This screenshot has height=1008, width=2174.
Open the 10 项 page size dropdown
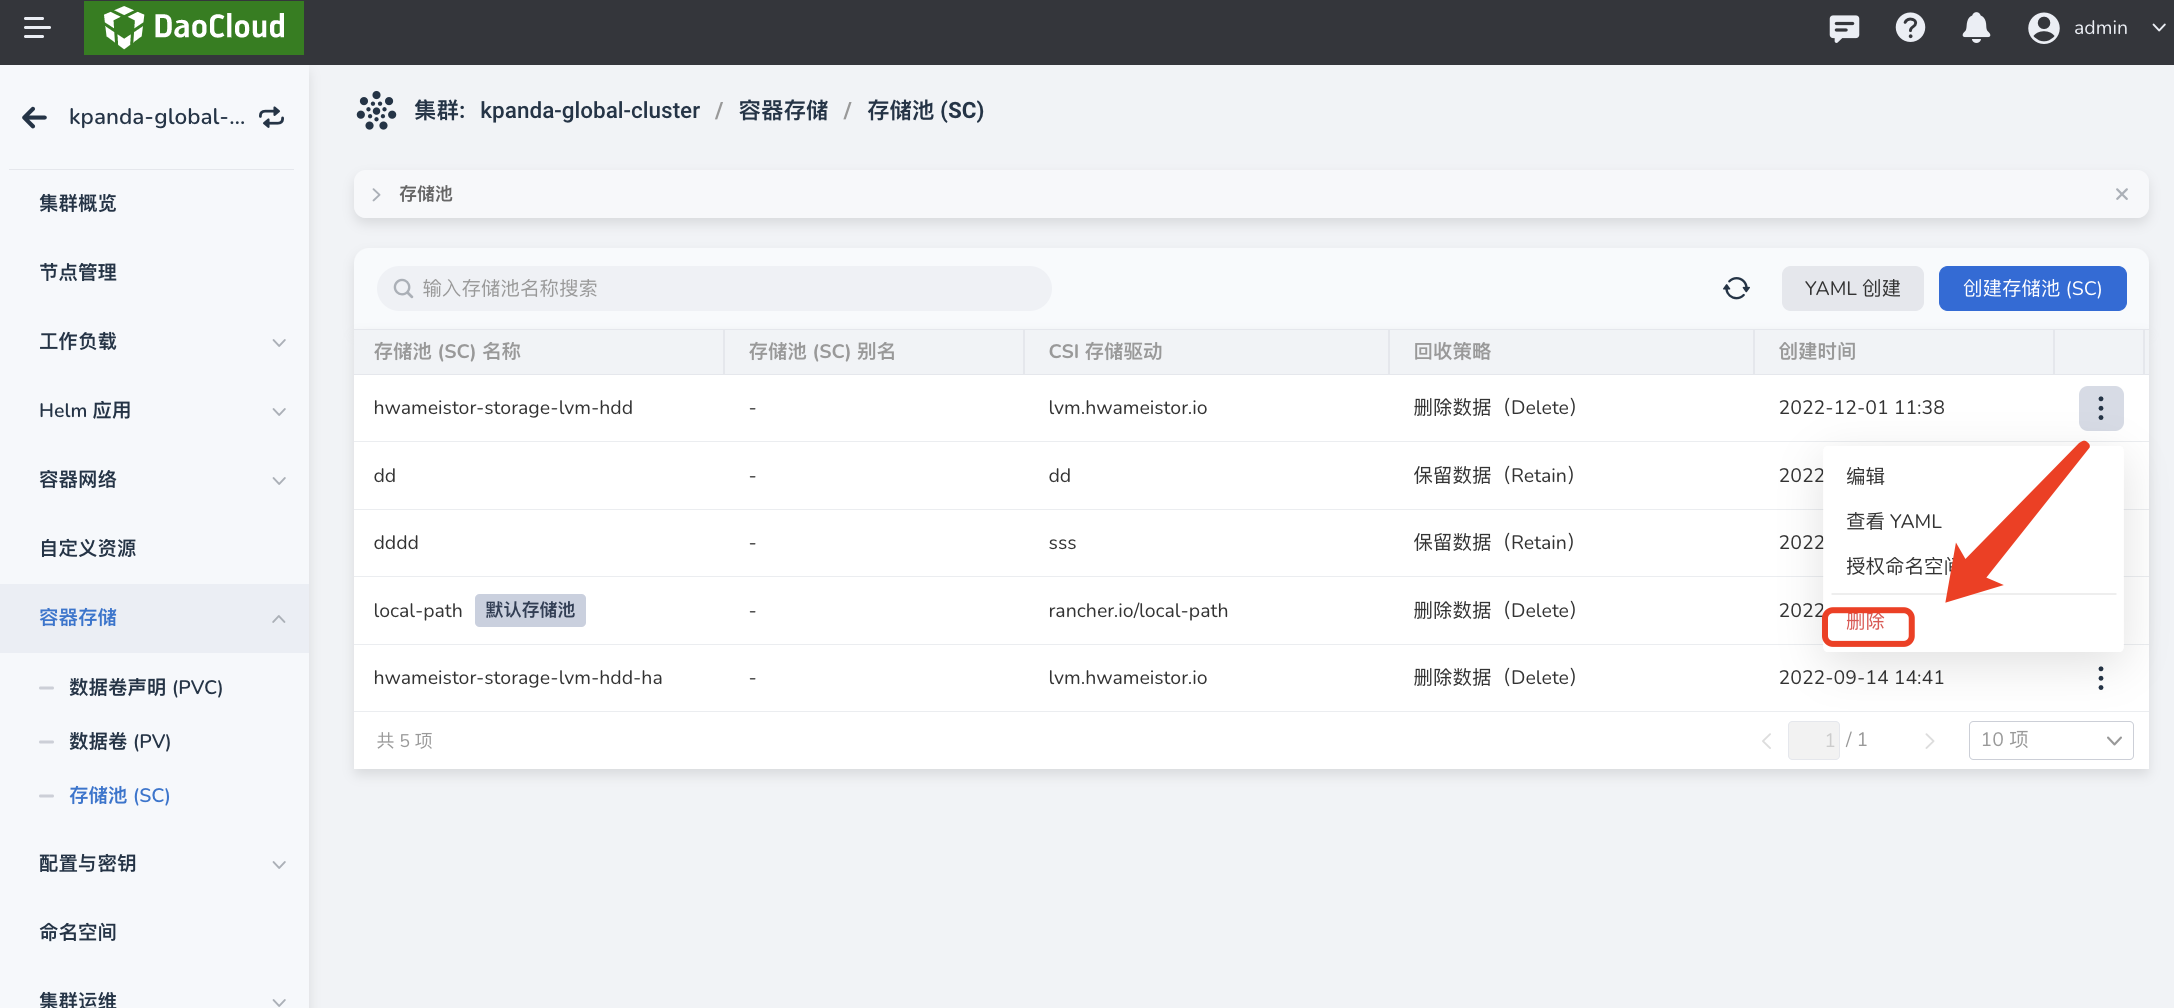point(2051,741)
